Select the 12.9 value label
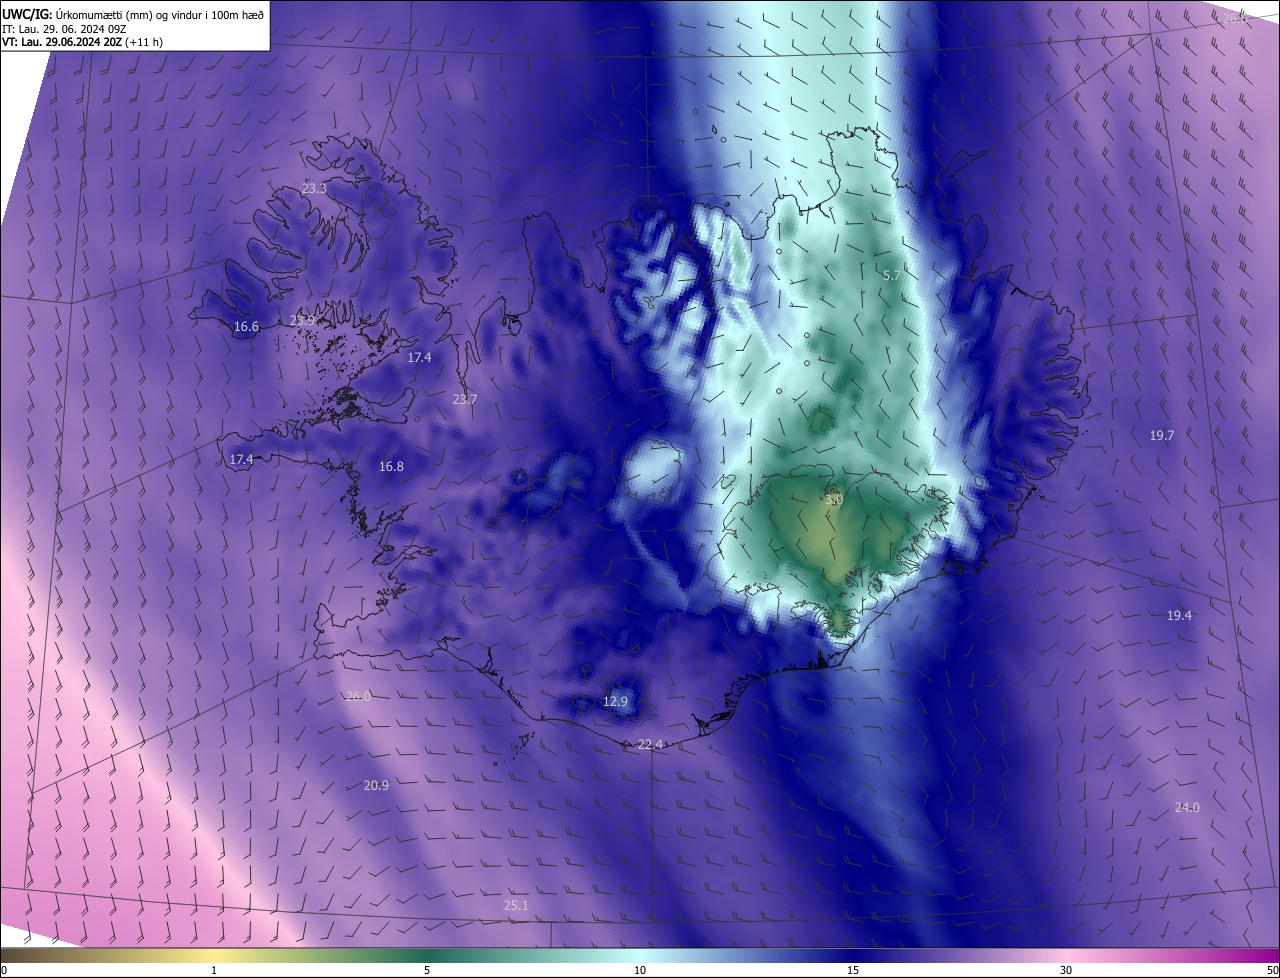Screen dimensions: 1280x978 click(616, 702)
